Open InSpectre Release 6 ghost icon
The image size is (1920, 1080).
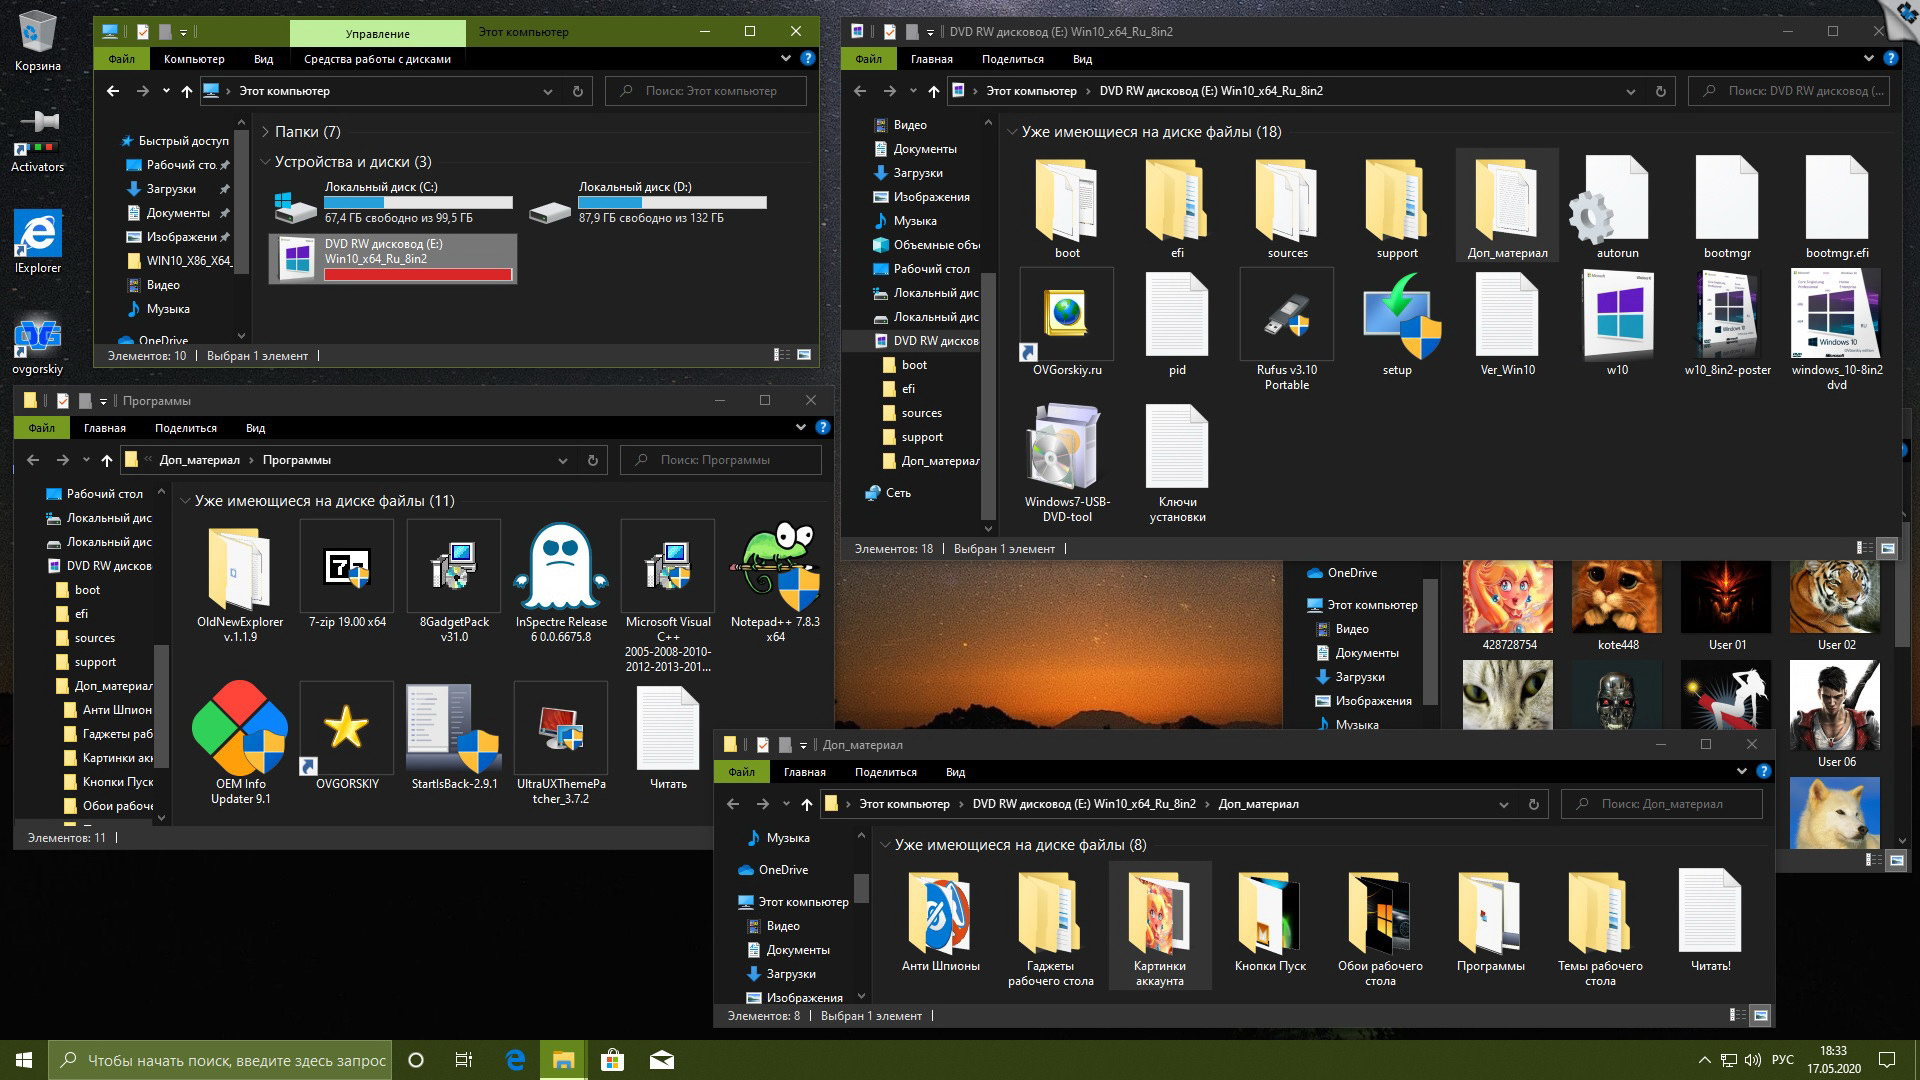(560, 568)
